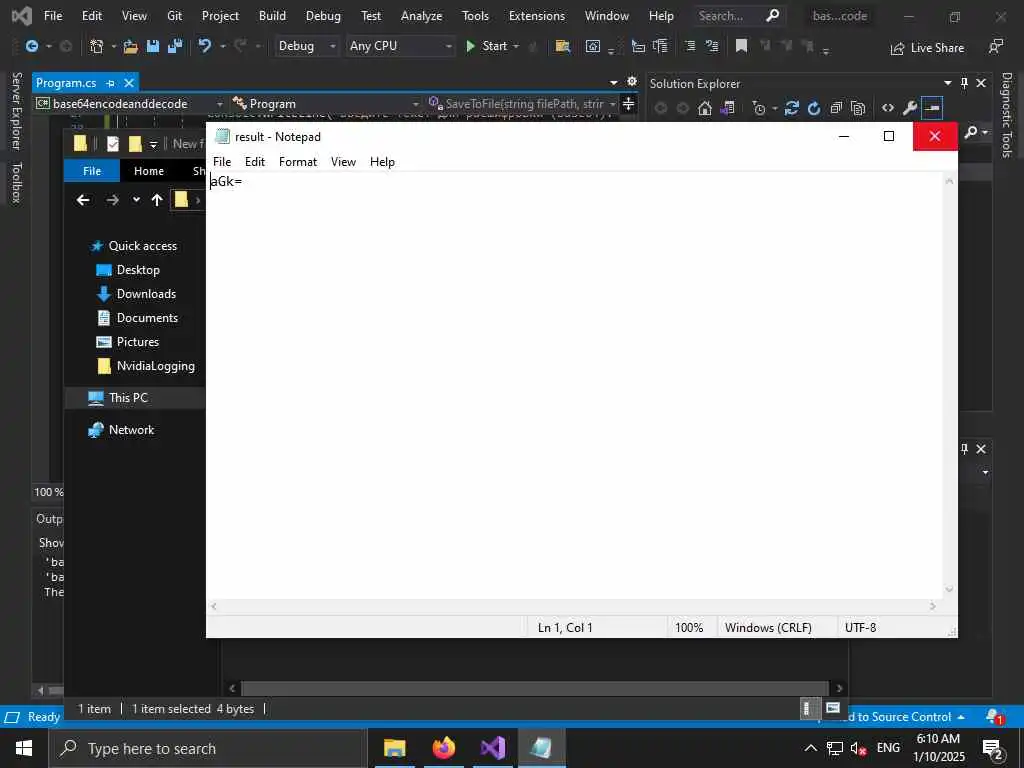This screenshot has height=768, width=1024.
Task: Click the Save All icon
Action: [x=175, y=46]
